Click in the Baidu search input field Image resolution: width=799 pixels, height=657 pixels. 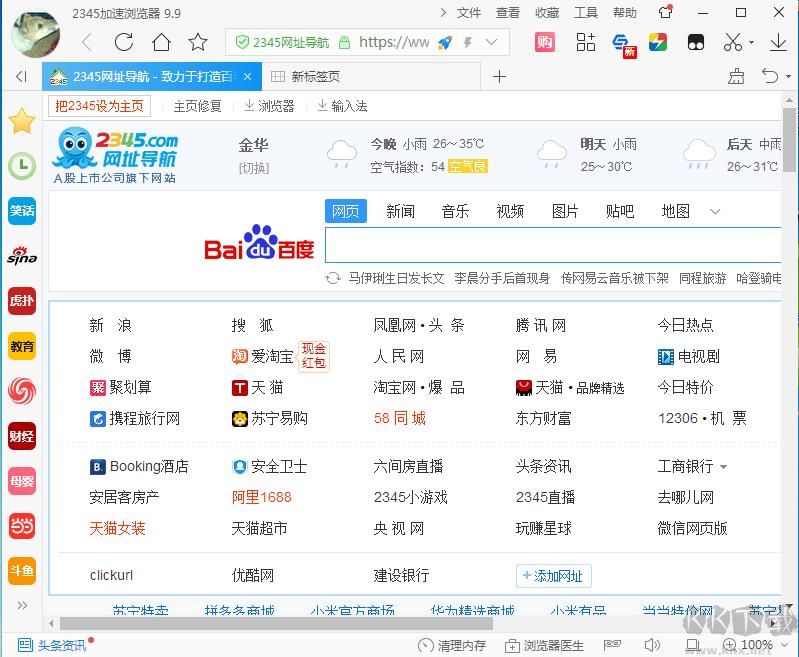(553, 245)
